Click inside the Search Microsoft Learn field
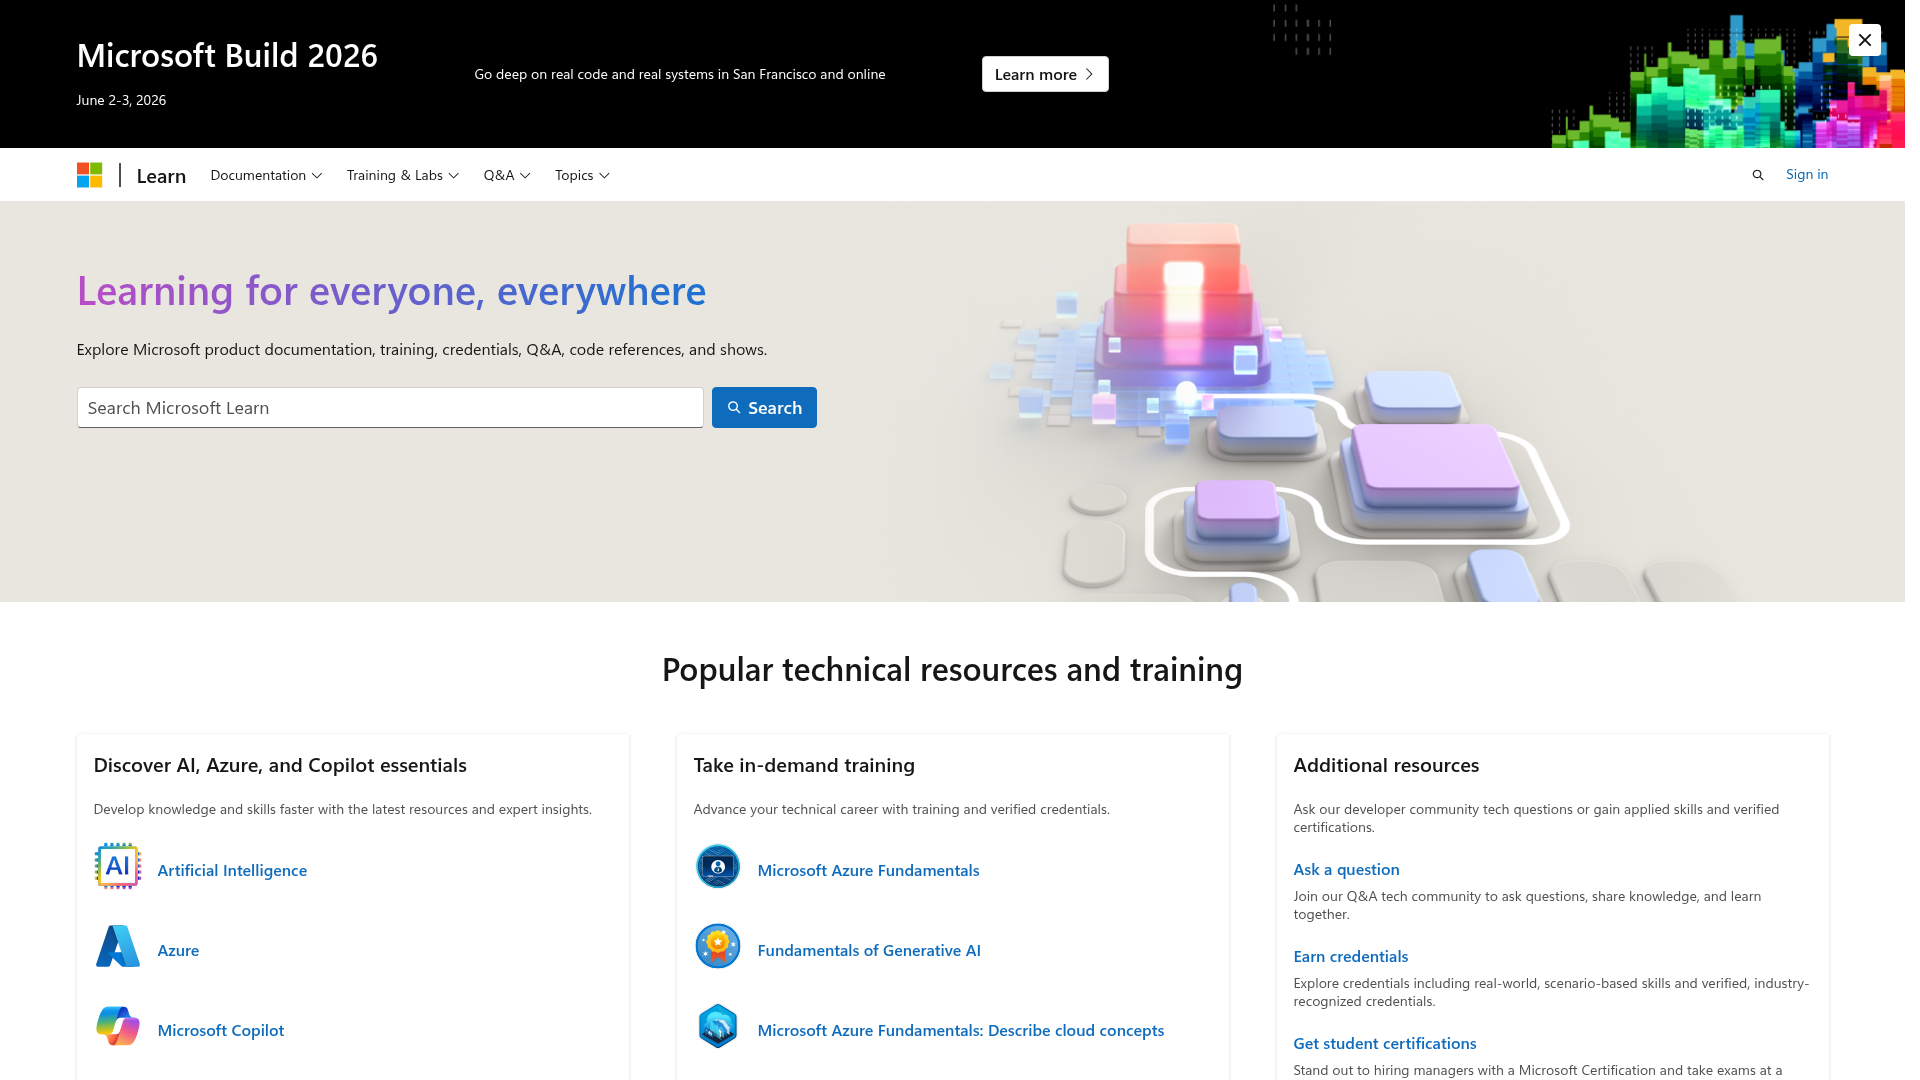Image resolution: width=1920 pixels, height=1080 pixels. pos(390,407)
